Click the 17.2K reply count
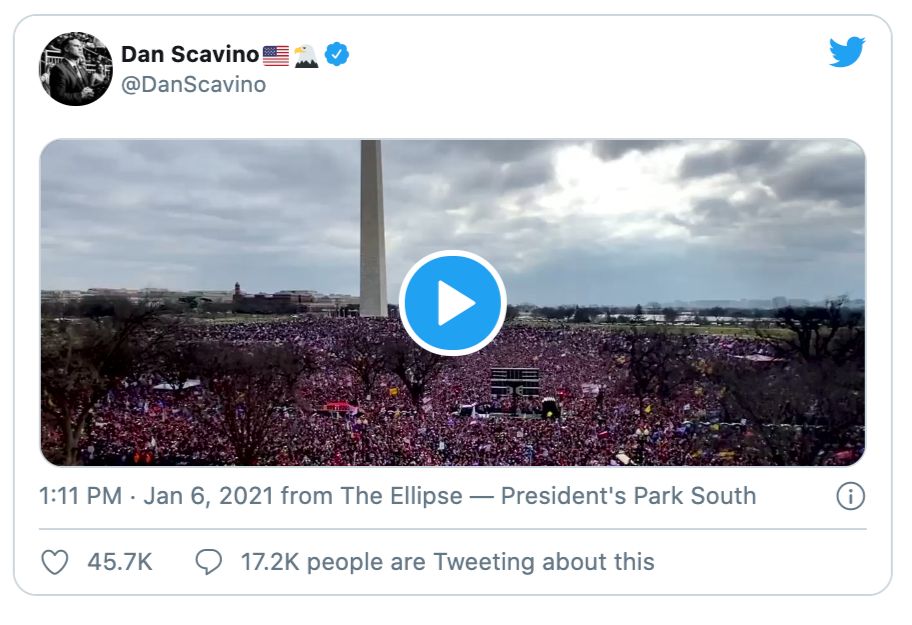This screenshot has width=912, height=625. tap(270, 562)
